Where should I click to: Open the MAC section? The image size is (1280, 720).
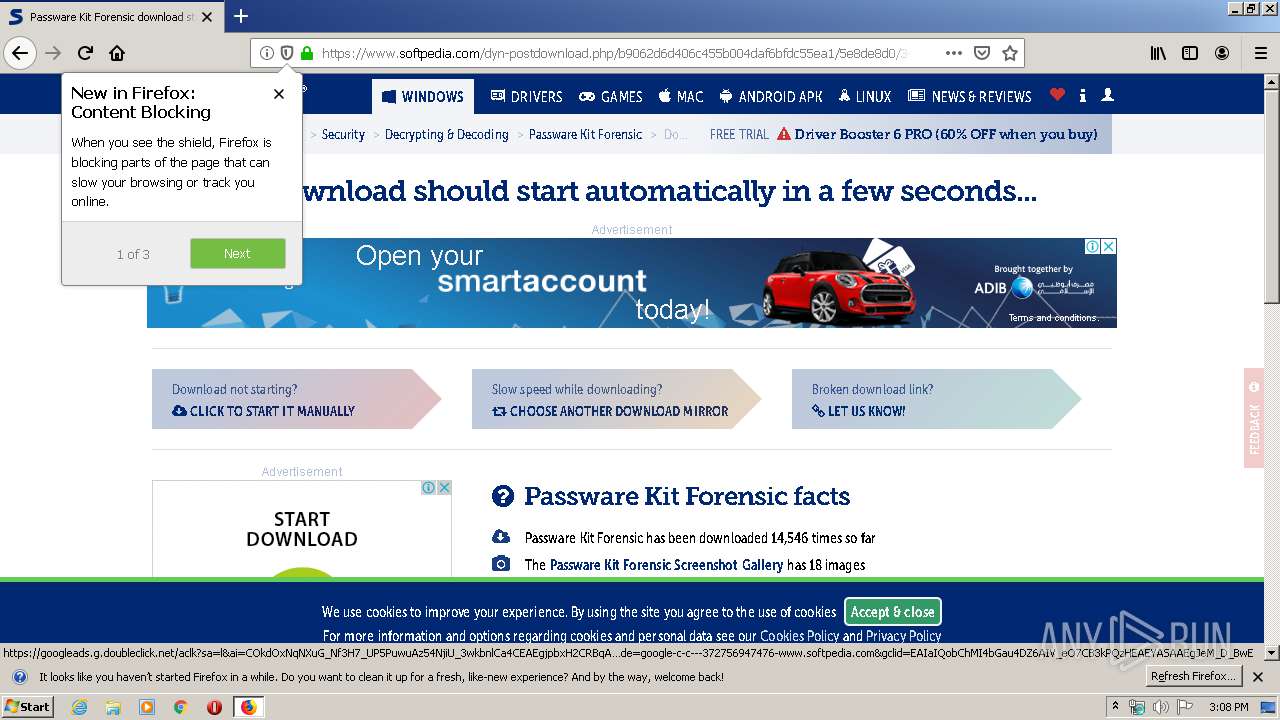coord(681,97)
